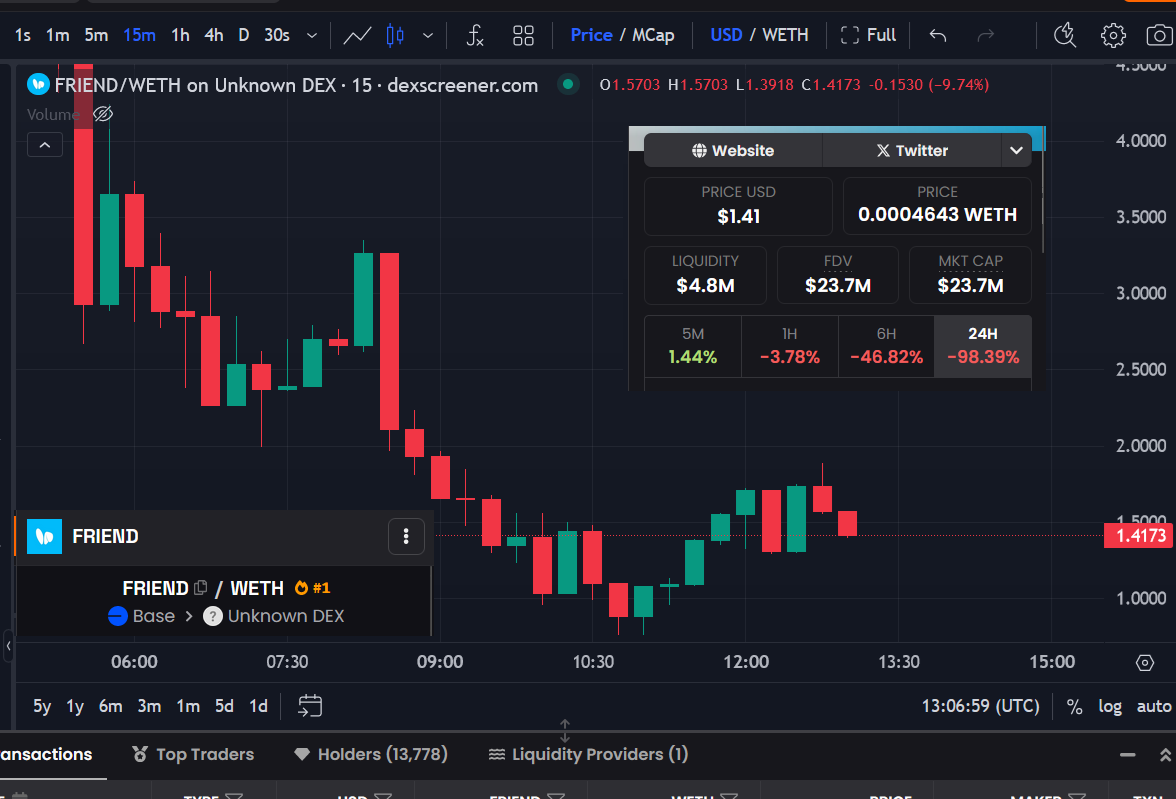Image resolution: width=1176 pixels, height=799 pixels.
Task: Select candlestick chart style
Action: point(395,35)
